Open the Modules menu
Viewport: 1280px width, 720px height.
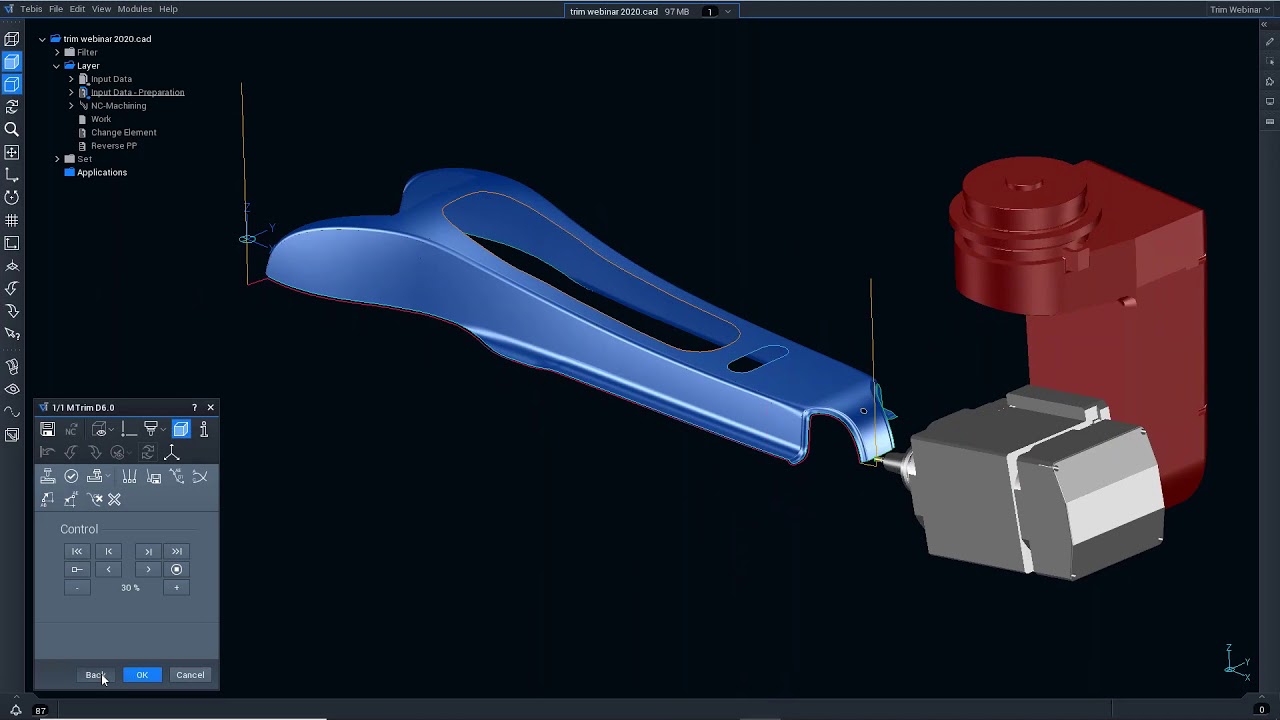(135, 9)
